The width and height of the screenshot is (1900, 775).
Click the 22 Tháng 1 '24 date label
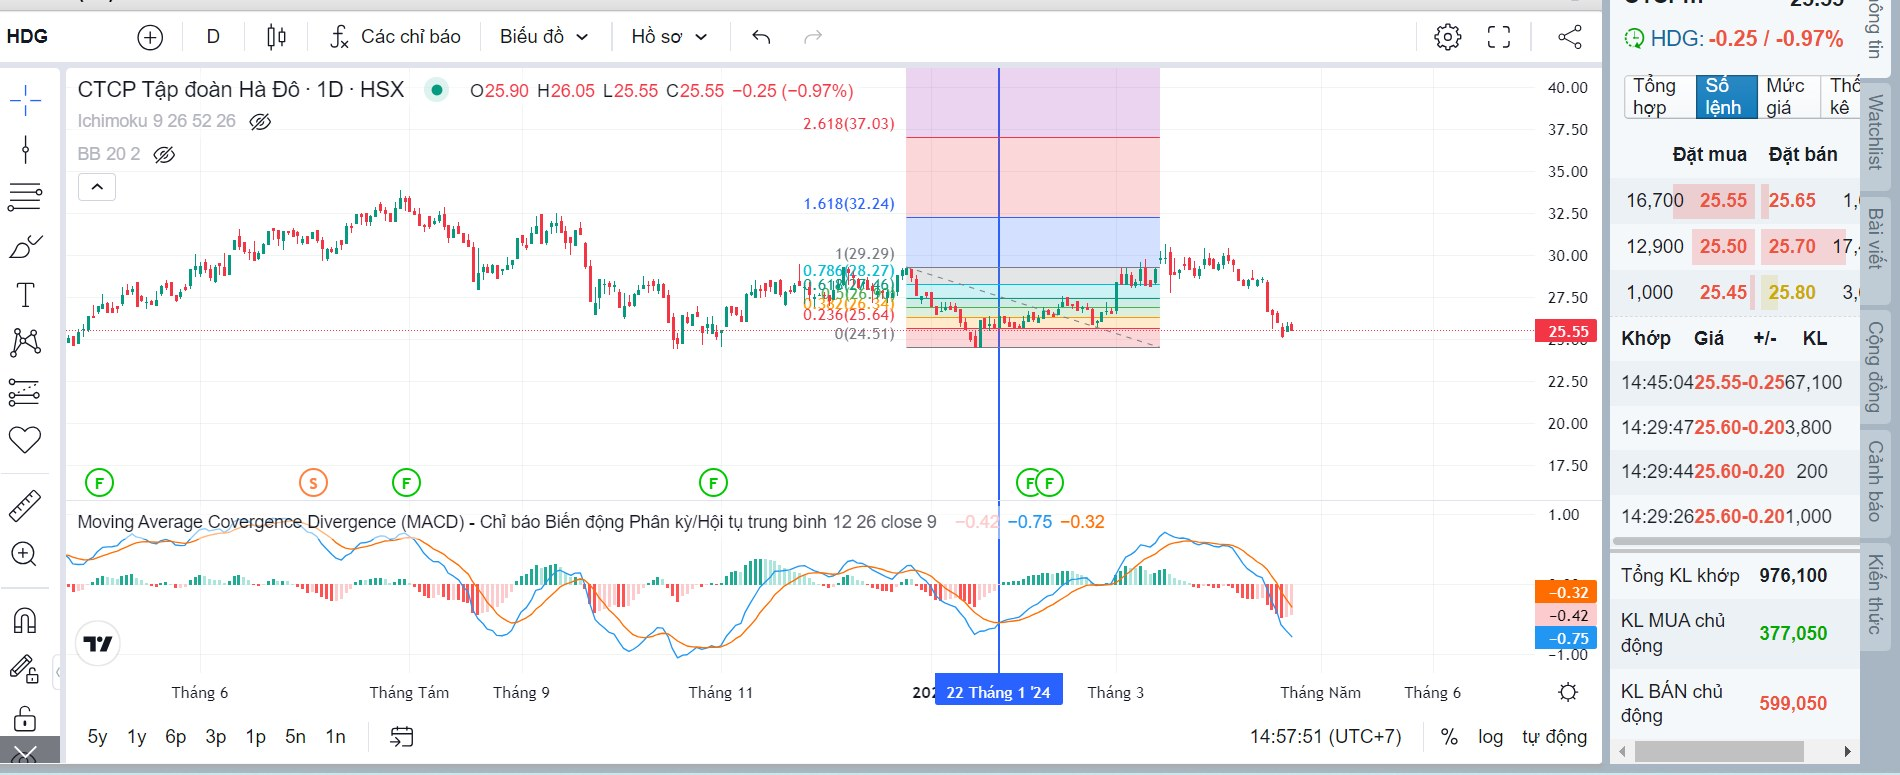[998, 692]
